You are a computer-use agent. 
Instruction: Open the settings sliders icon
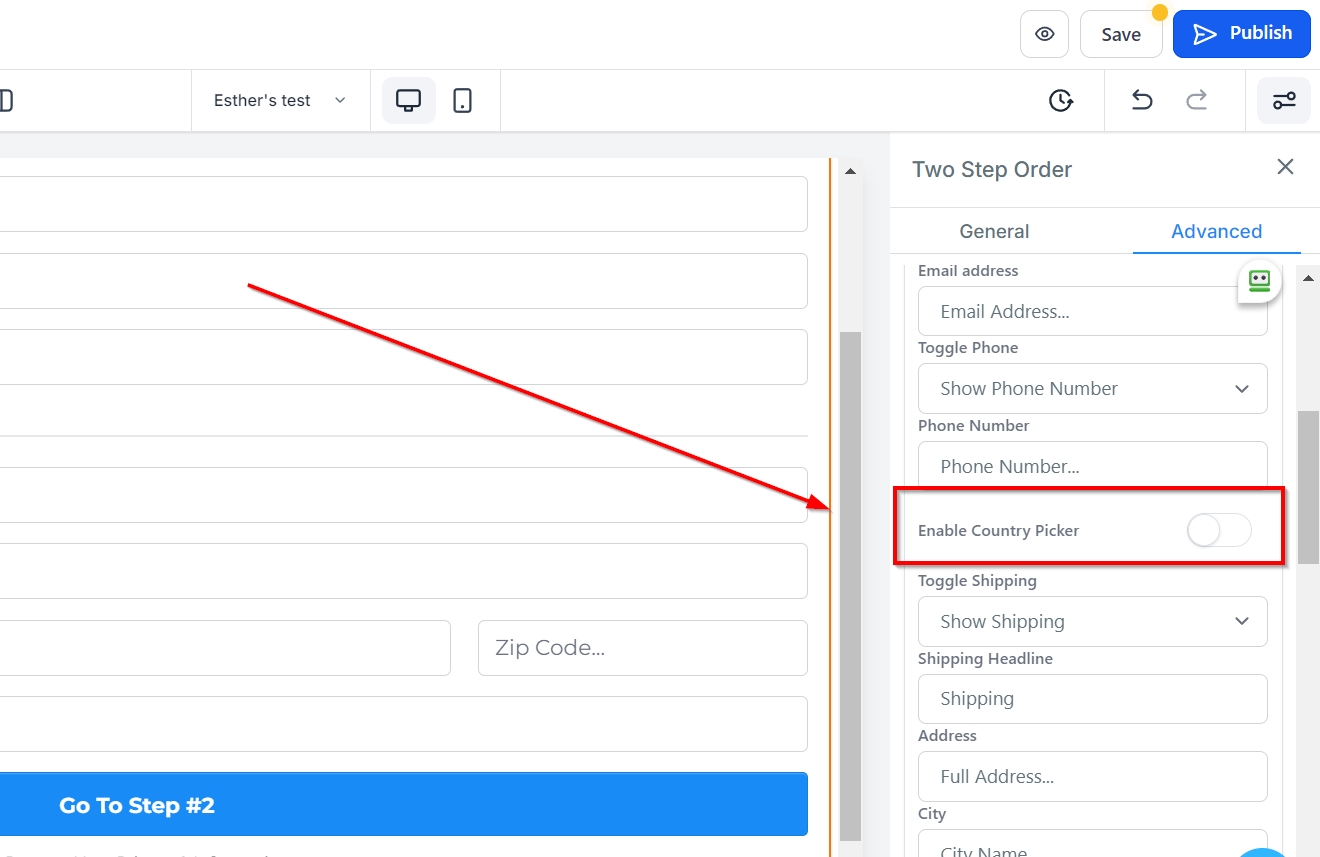(x=1283, y=100)
